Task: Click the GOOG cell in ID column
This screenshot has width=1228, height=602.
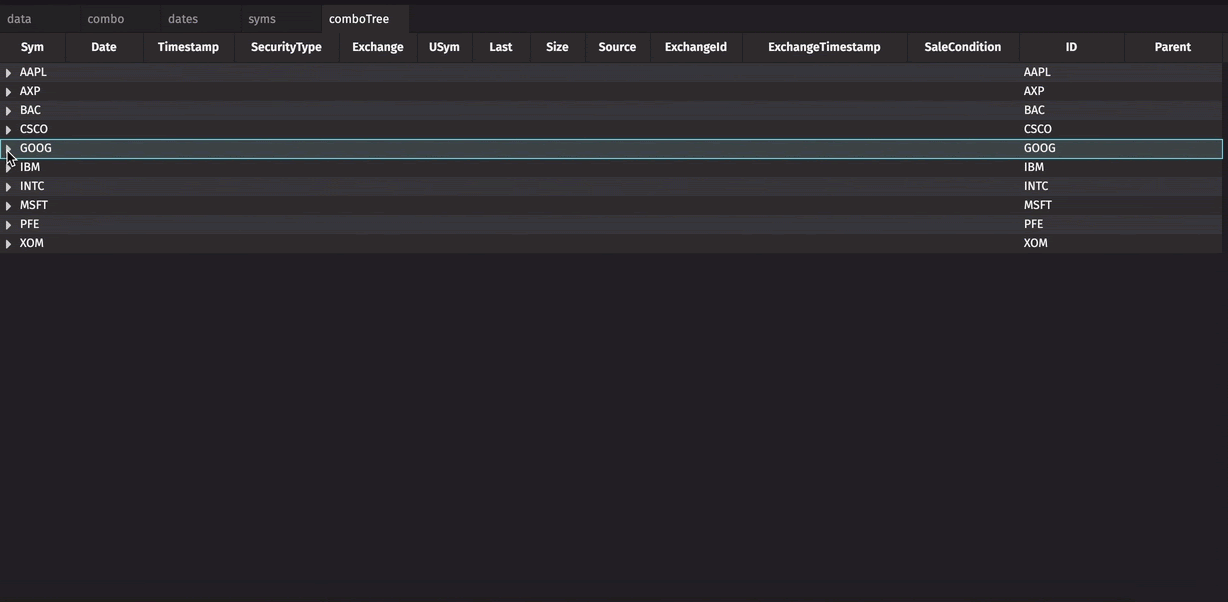Action: (x=1071, y=148)
